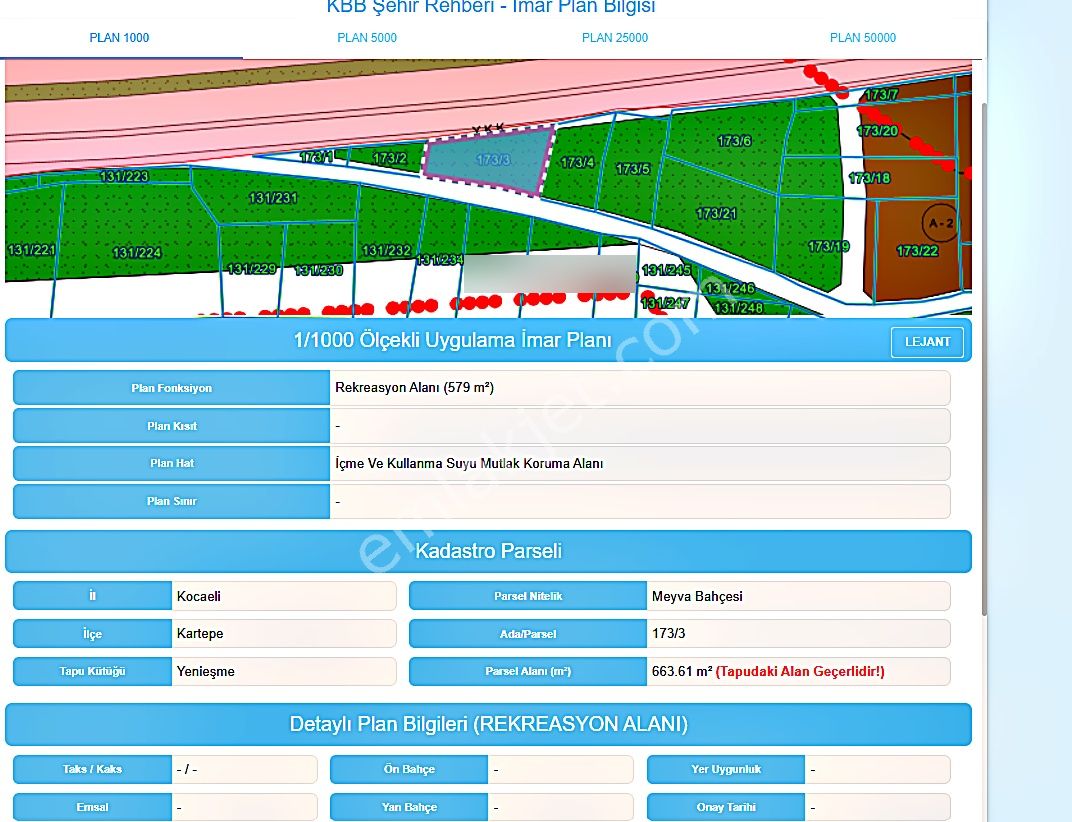Open the PLAN 5000 tab
The width and height of the screenshot is (1072, 822).
click(x=367, y=38)
